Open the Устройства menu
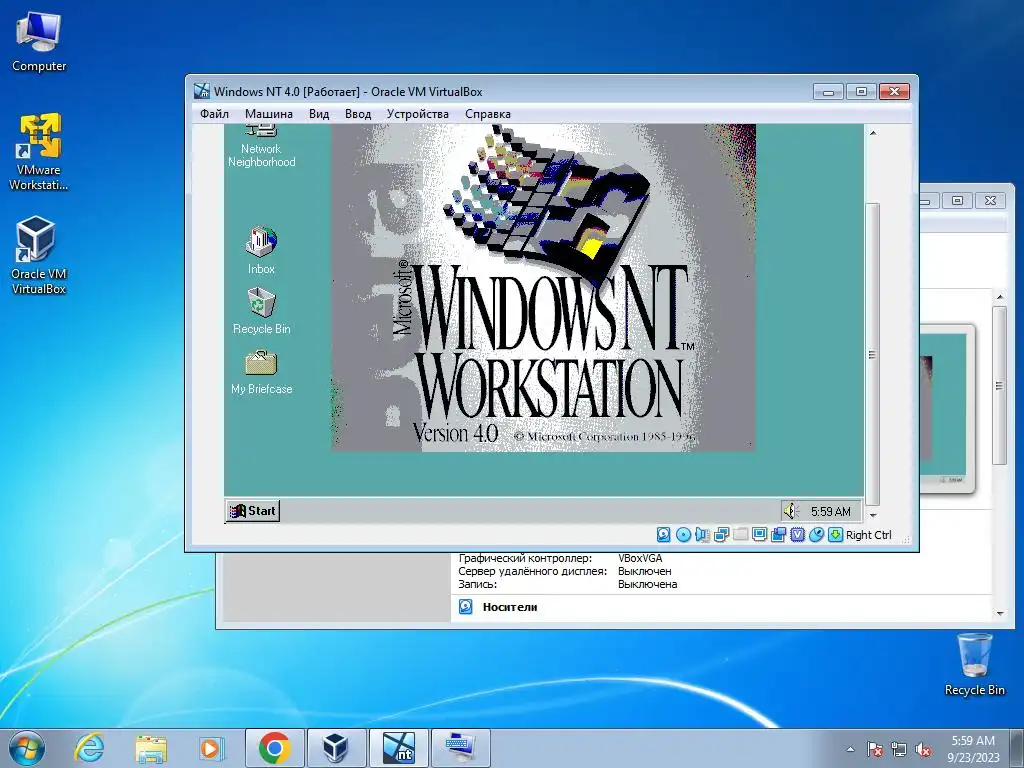The height and width of the screenshot is (768, 1024). click(x=417, y=114)
